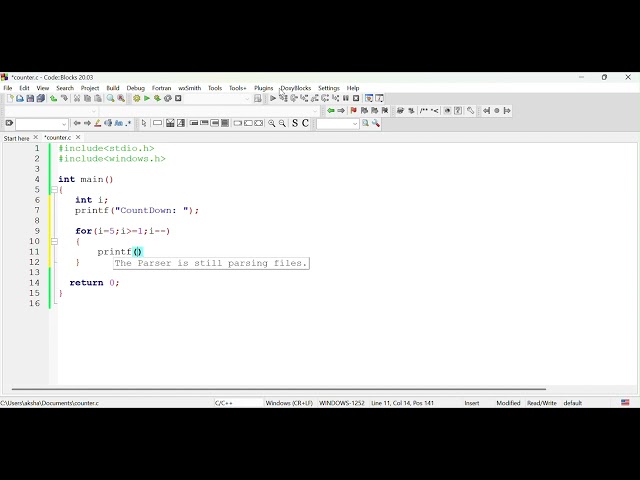Click the C/C++ language label in status bar
Viewport: 640px width, 480px height.
(224, 403)
